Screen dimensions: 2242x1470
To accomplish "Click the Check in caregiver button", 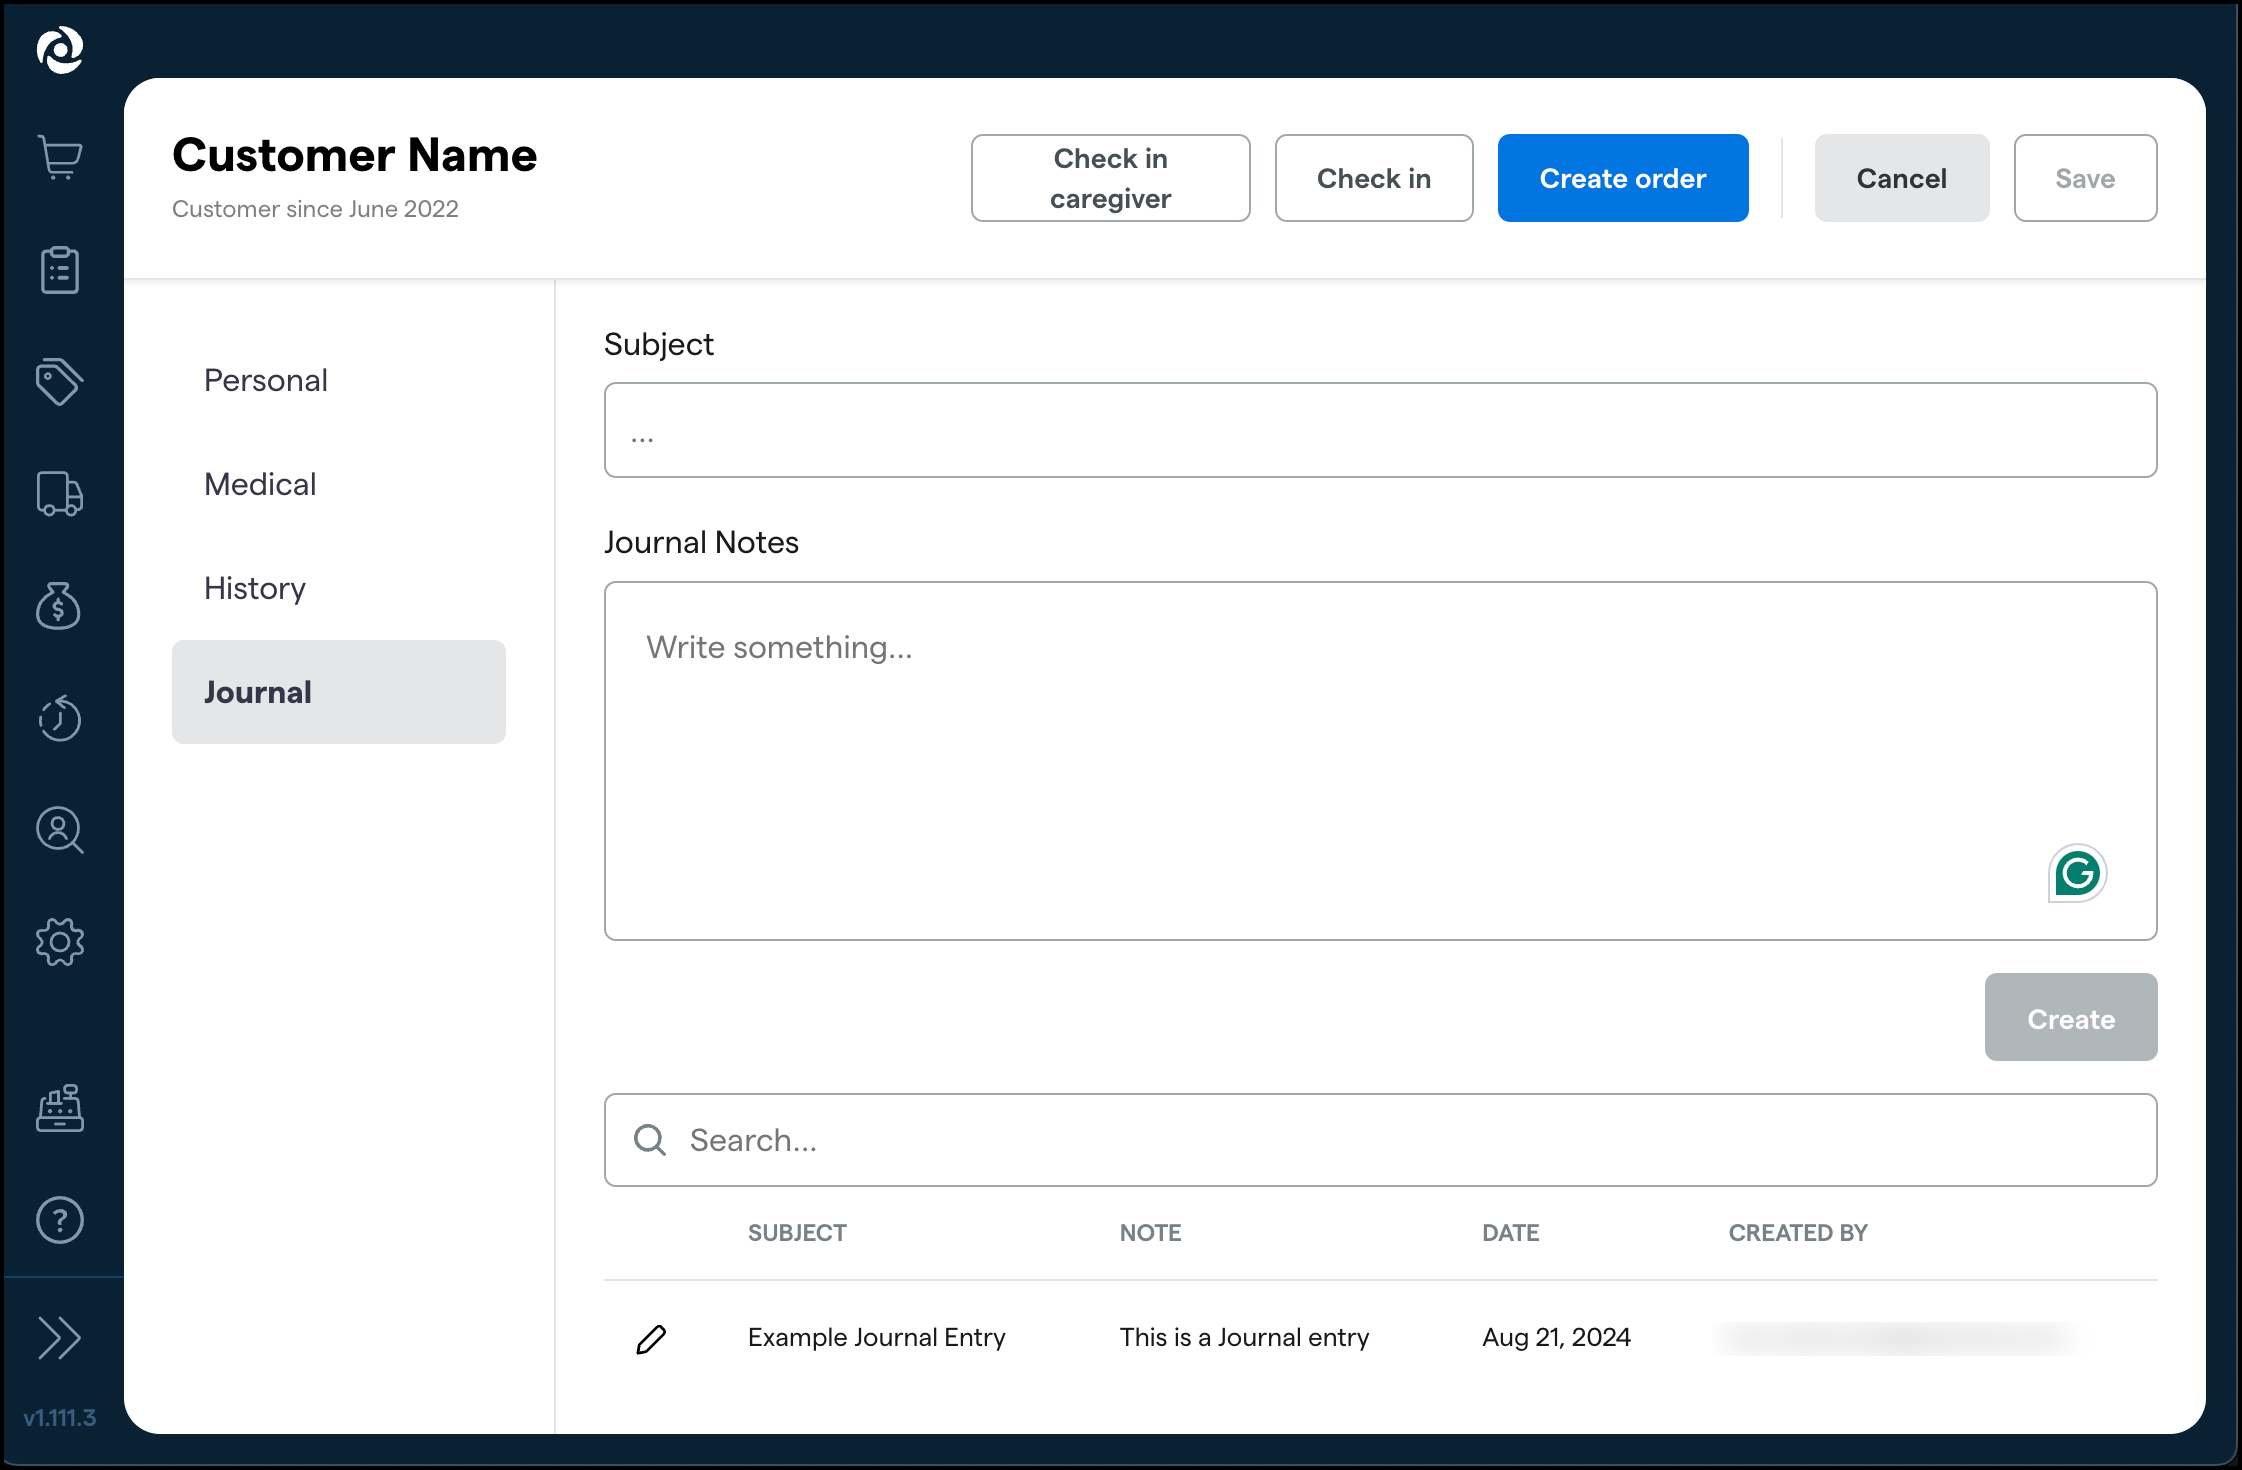I will tap(1110, 177).
